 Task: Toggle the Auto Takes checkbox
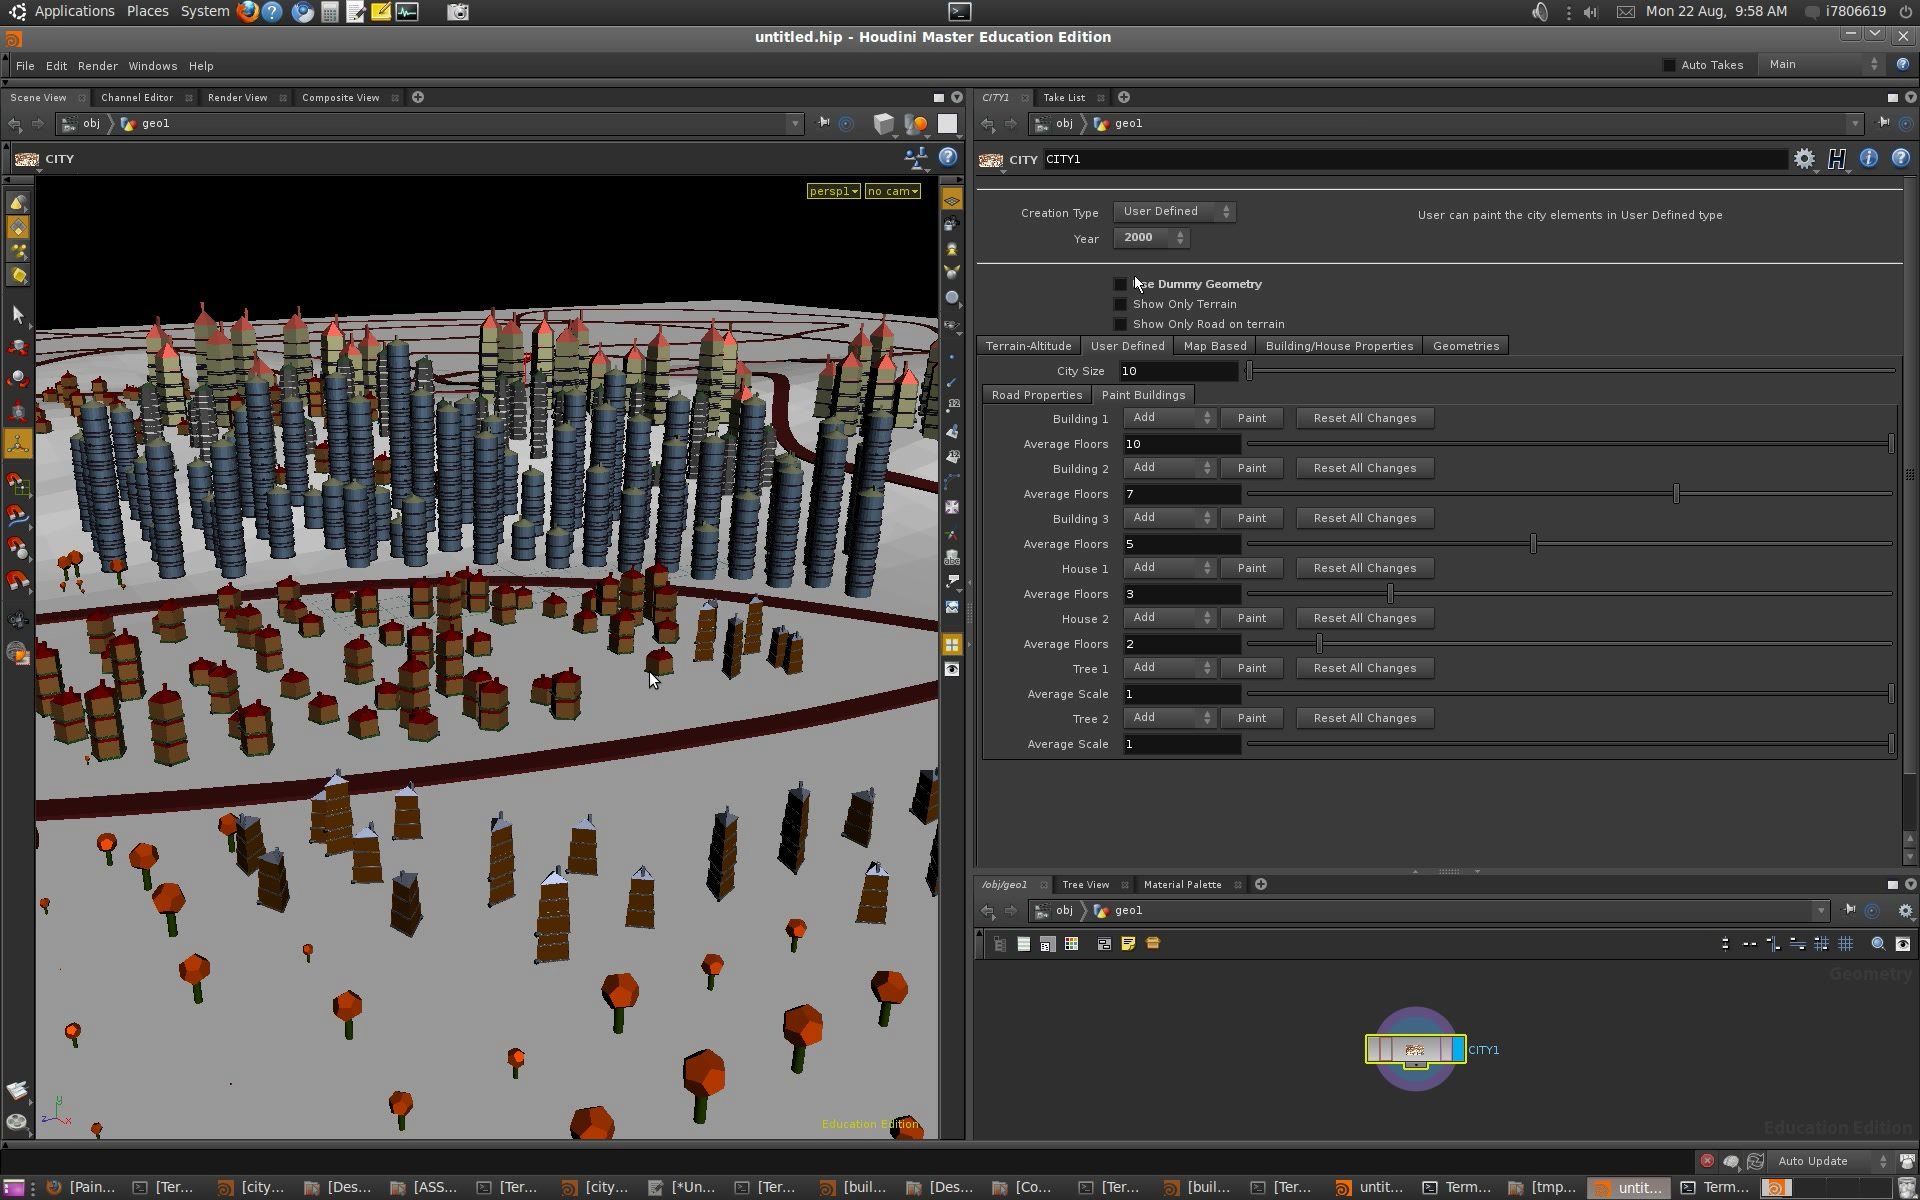(1669, 65)
